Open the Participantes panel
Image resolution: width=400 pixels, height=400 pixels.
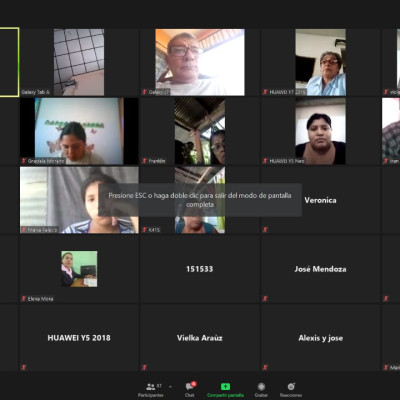pyautogui.click(x=151, y=390)
